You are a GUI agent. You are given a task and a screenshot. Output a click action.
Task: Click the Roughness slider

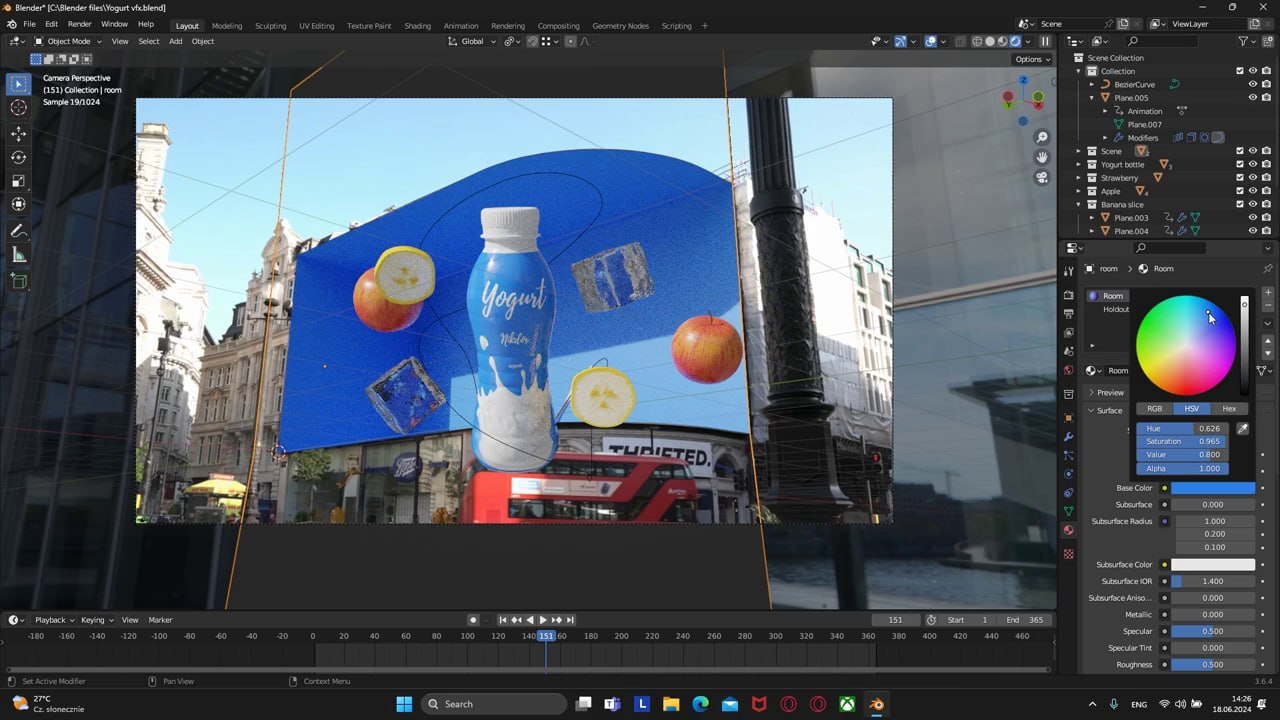[1213, 665]
